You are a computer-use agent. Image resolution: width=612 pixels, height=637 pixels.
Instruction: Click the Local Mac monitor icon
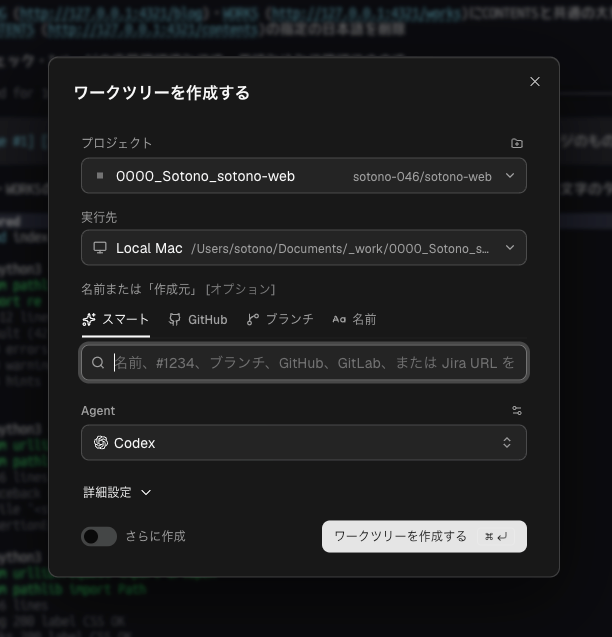tap(100, 248)
